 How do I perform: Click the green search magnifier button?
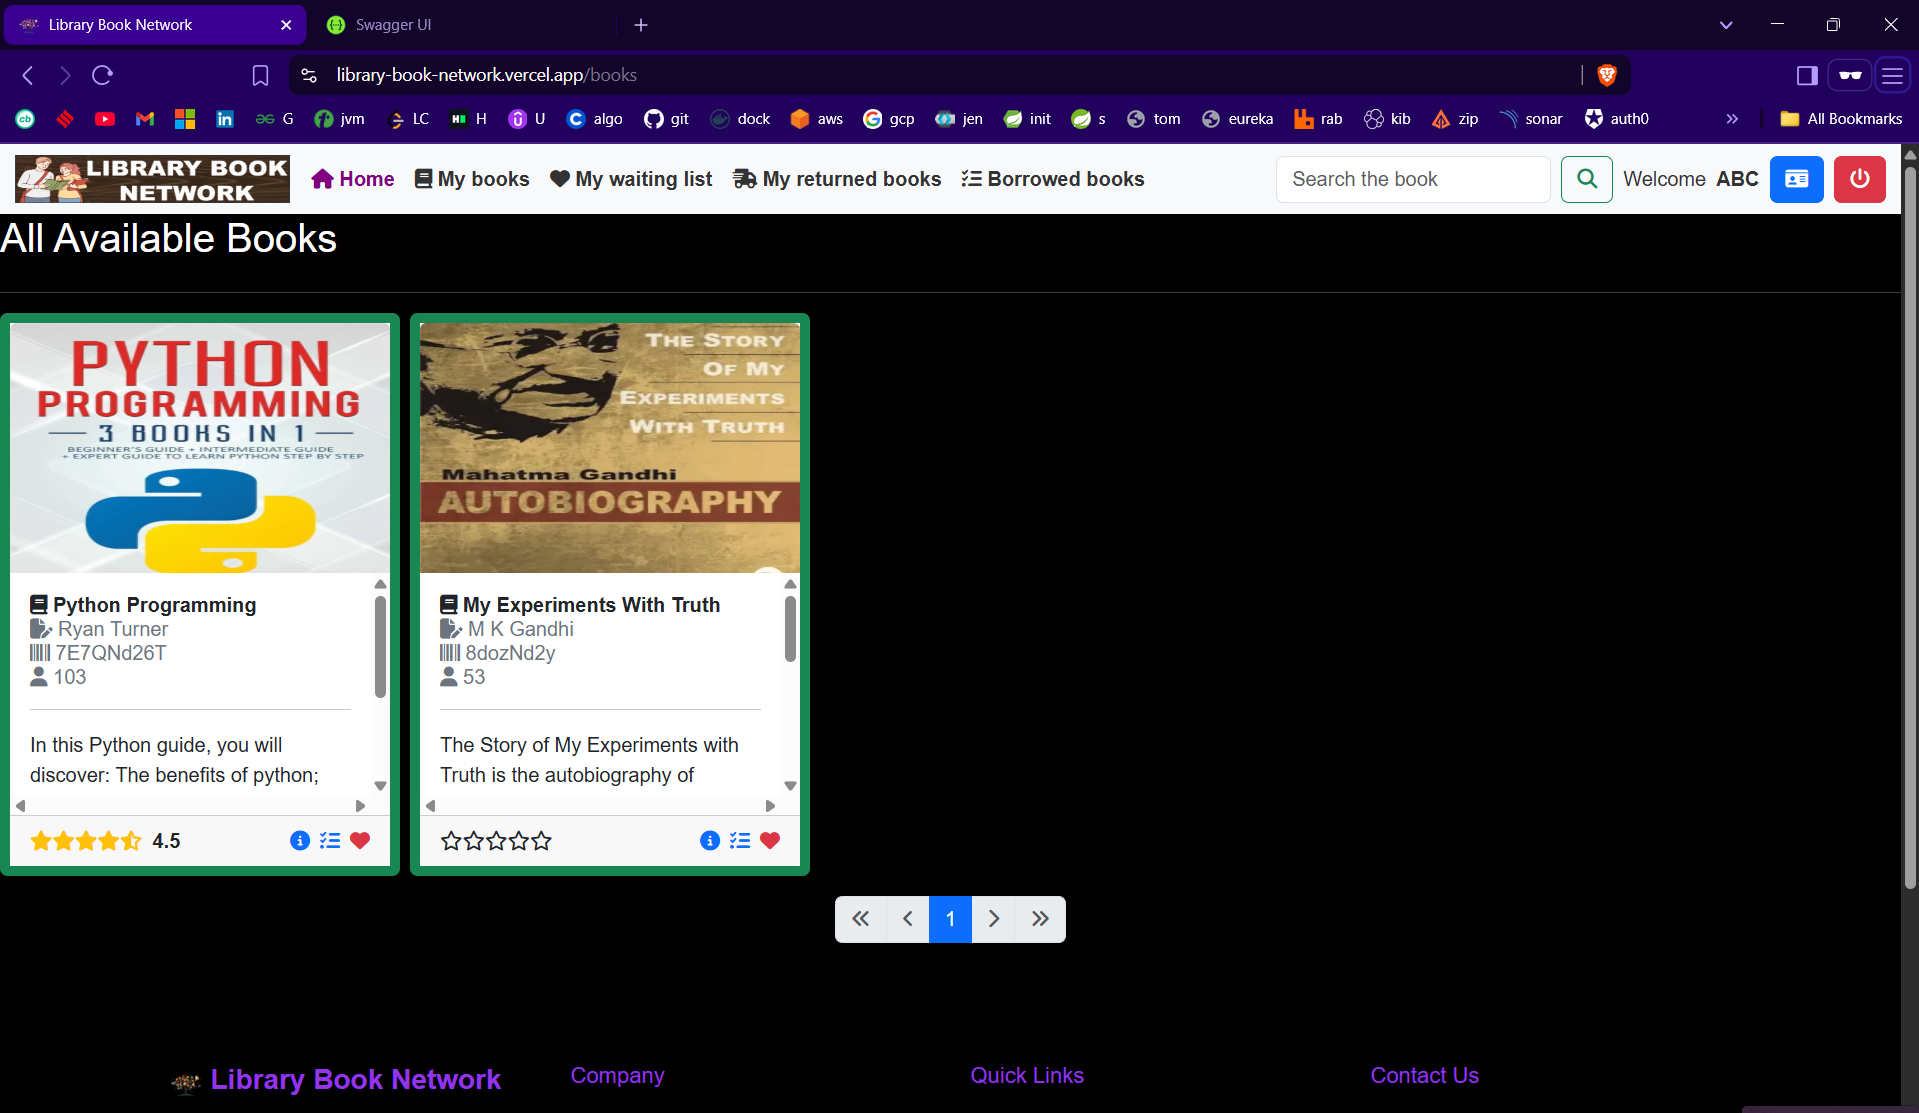click(x=1586, y=179)
